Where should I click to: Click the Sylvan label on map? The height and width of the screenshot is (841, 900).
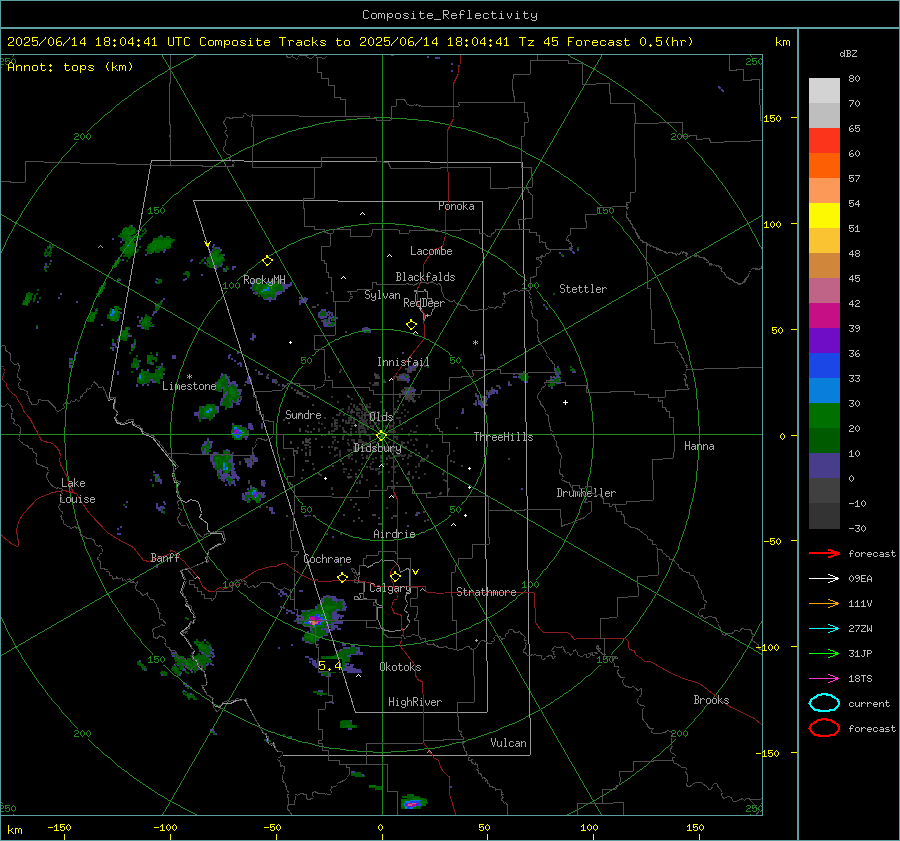coord(382,295)
